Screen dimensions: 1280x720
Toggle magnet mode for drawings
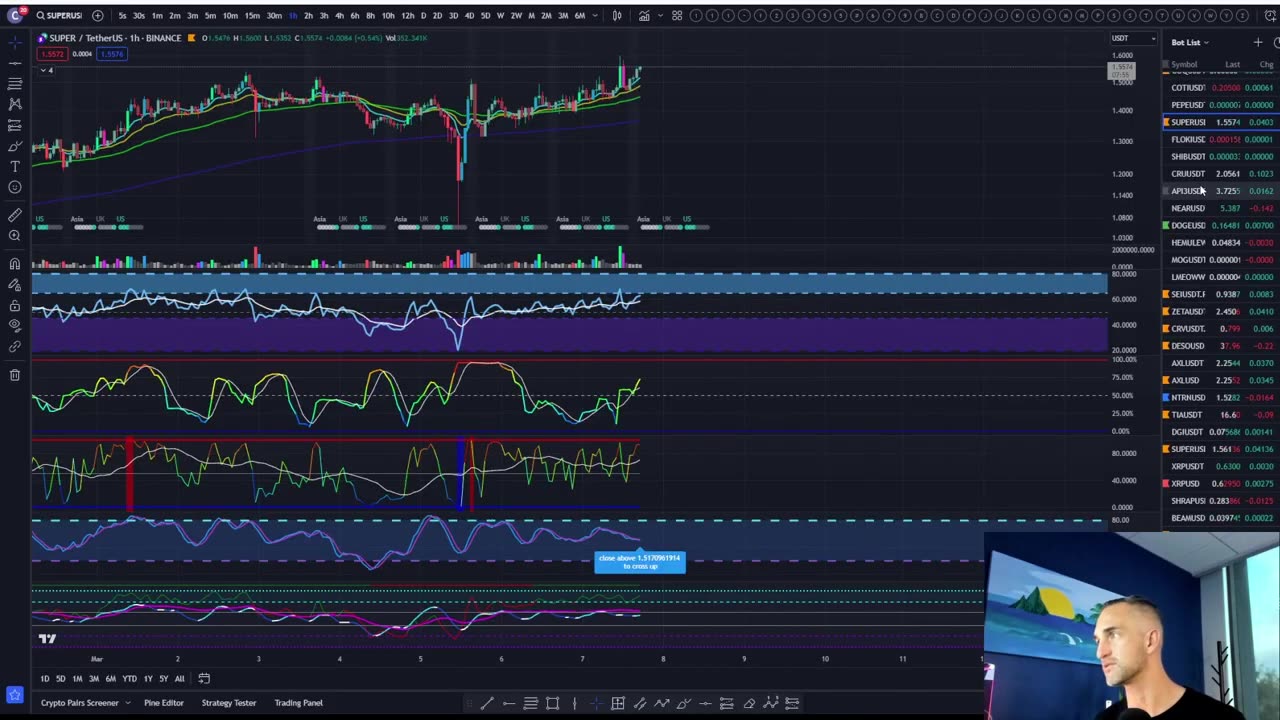(x=15, y=264)
